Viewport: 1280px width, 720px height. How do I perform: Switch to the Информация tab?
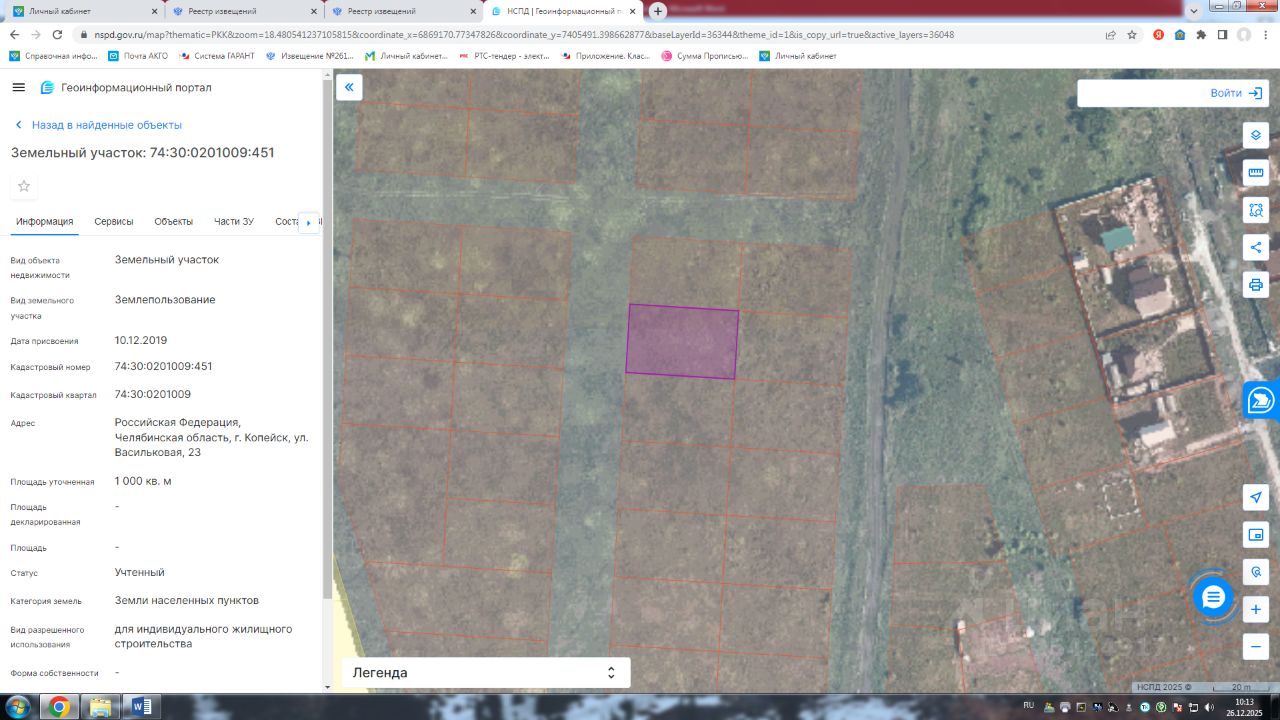click(44, 222)
